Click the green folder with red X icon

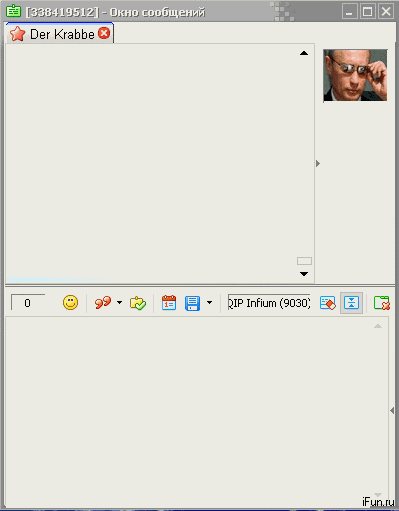382,303
